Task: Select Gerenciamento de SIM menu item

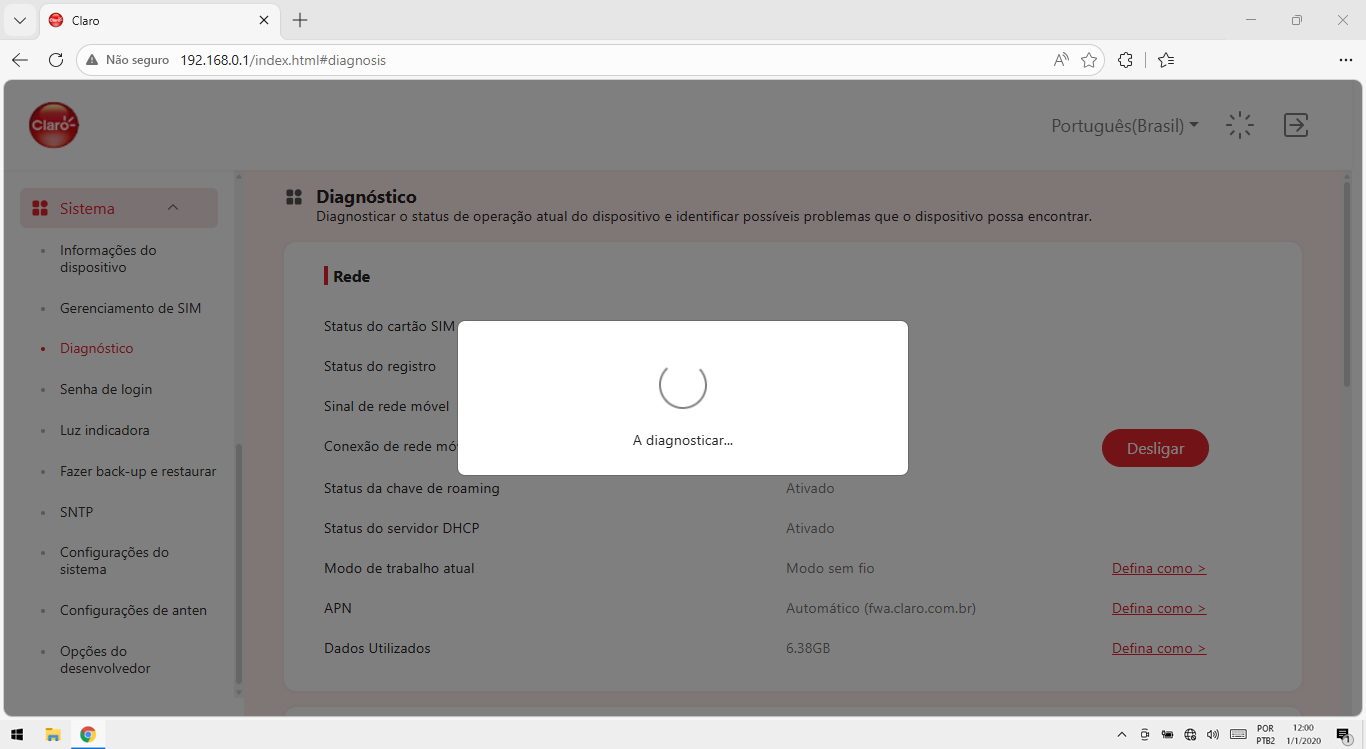Action: 130,308
